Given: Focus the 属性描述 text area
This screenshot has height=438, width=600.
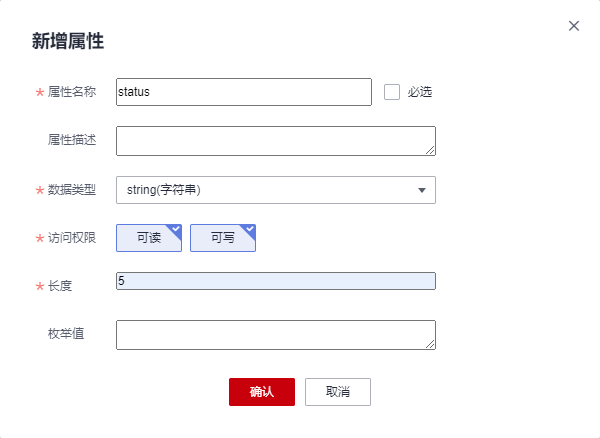Looking at the screenshot, I should [275, 141].
